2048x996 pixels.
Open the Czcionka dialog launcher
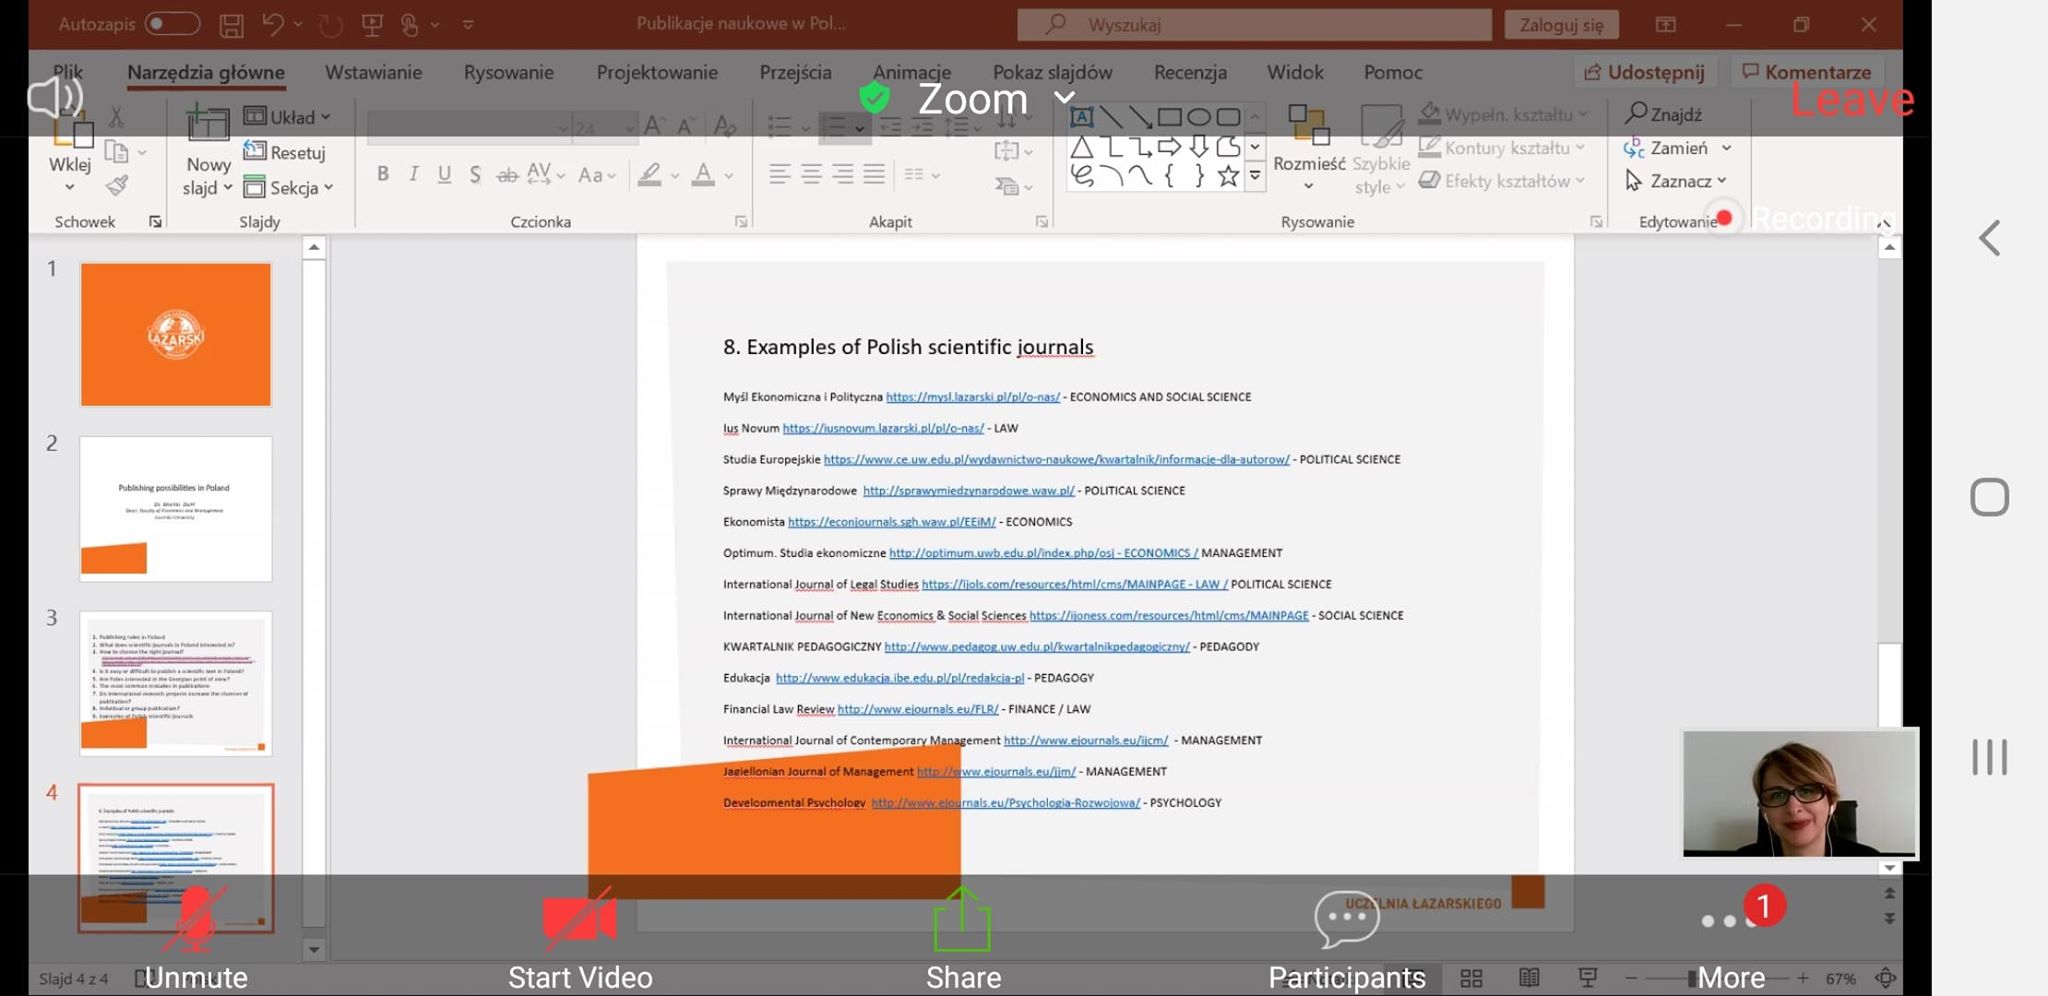pos(741,222)
